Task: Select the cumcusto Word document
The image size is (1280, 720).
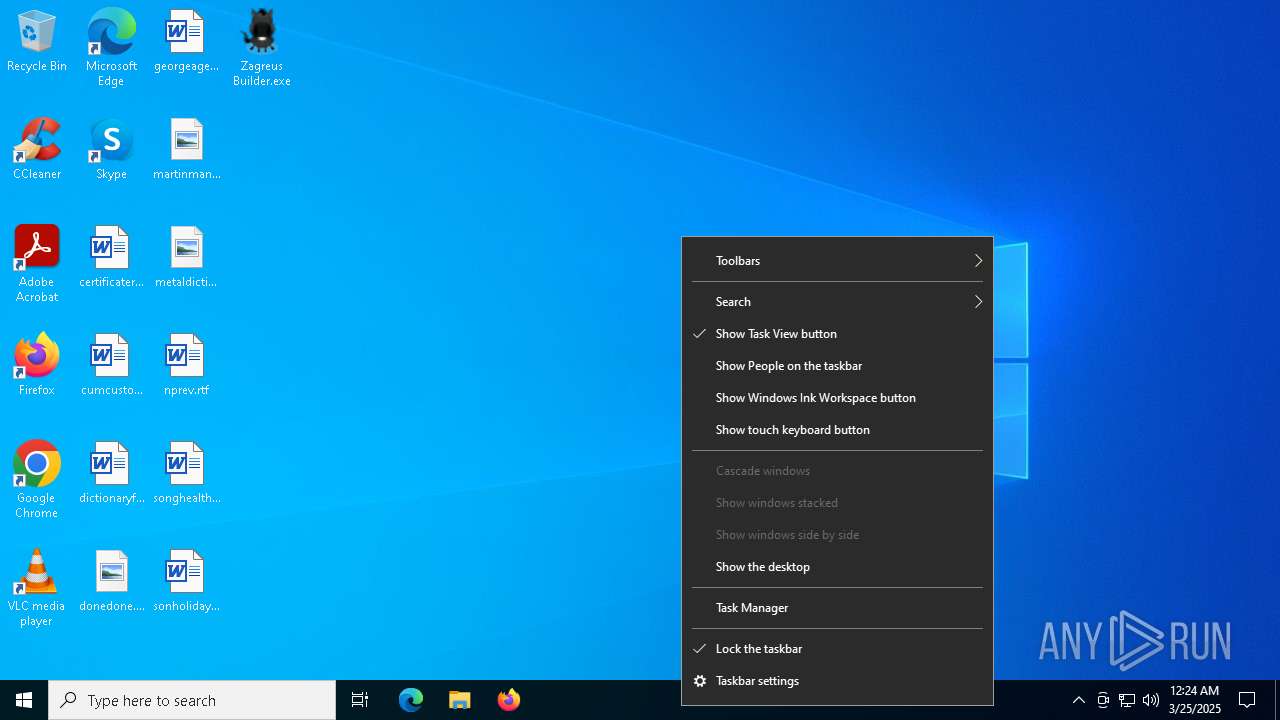Action: [x=111, y=366]
